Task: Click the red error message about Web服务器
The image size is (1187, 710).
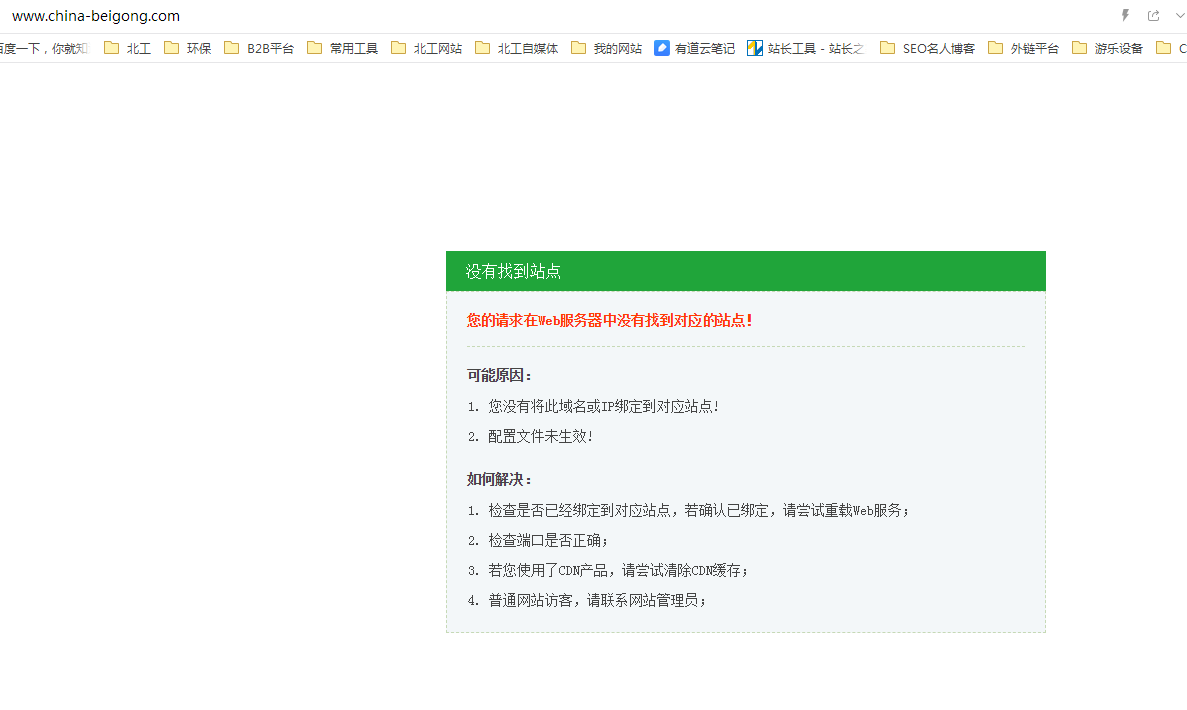Action: (x=609, y=320)
